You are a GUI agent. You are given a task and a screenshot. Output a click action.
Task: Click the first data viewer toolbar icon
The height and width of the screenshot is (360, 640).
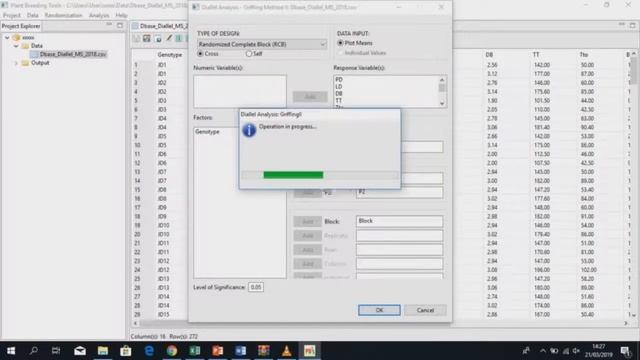137,38
